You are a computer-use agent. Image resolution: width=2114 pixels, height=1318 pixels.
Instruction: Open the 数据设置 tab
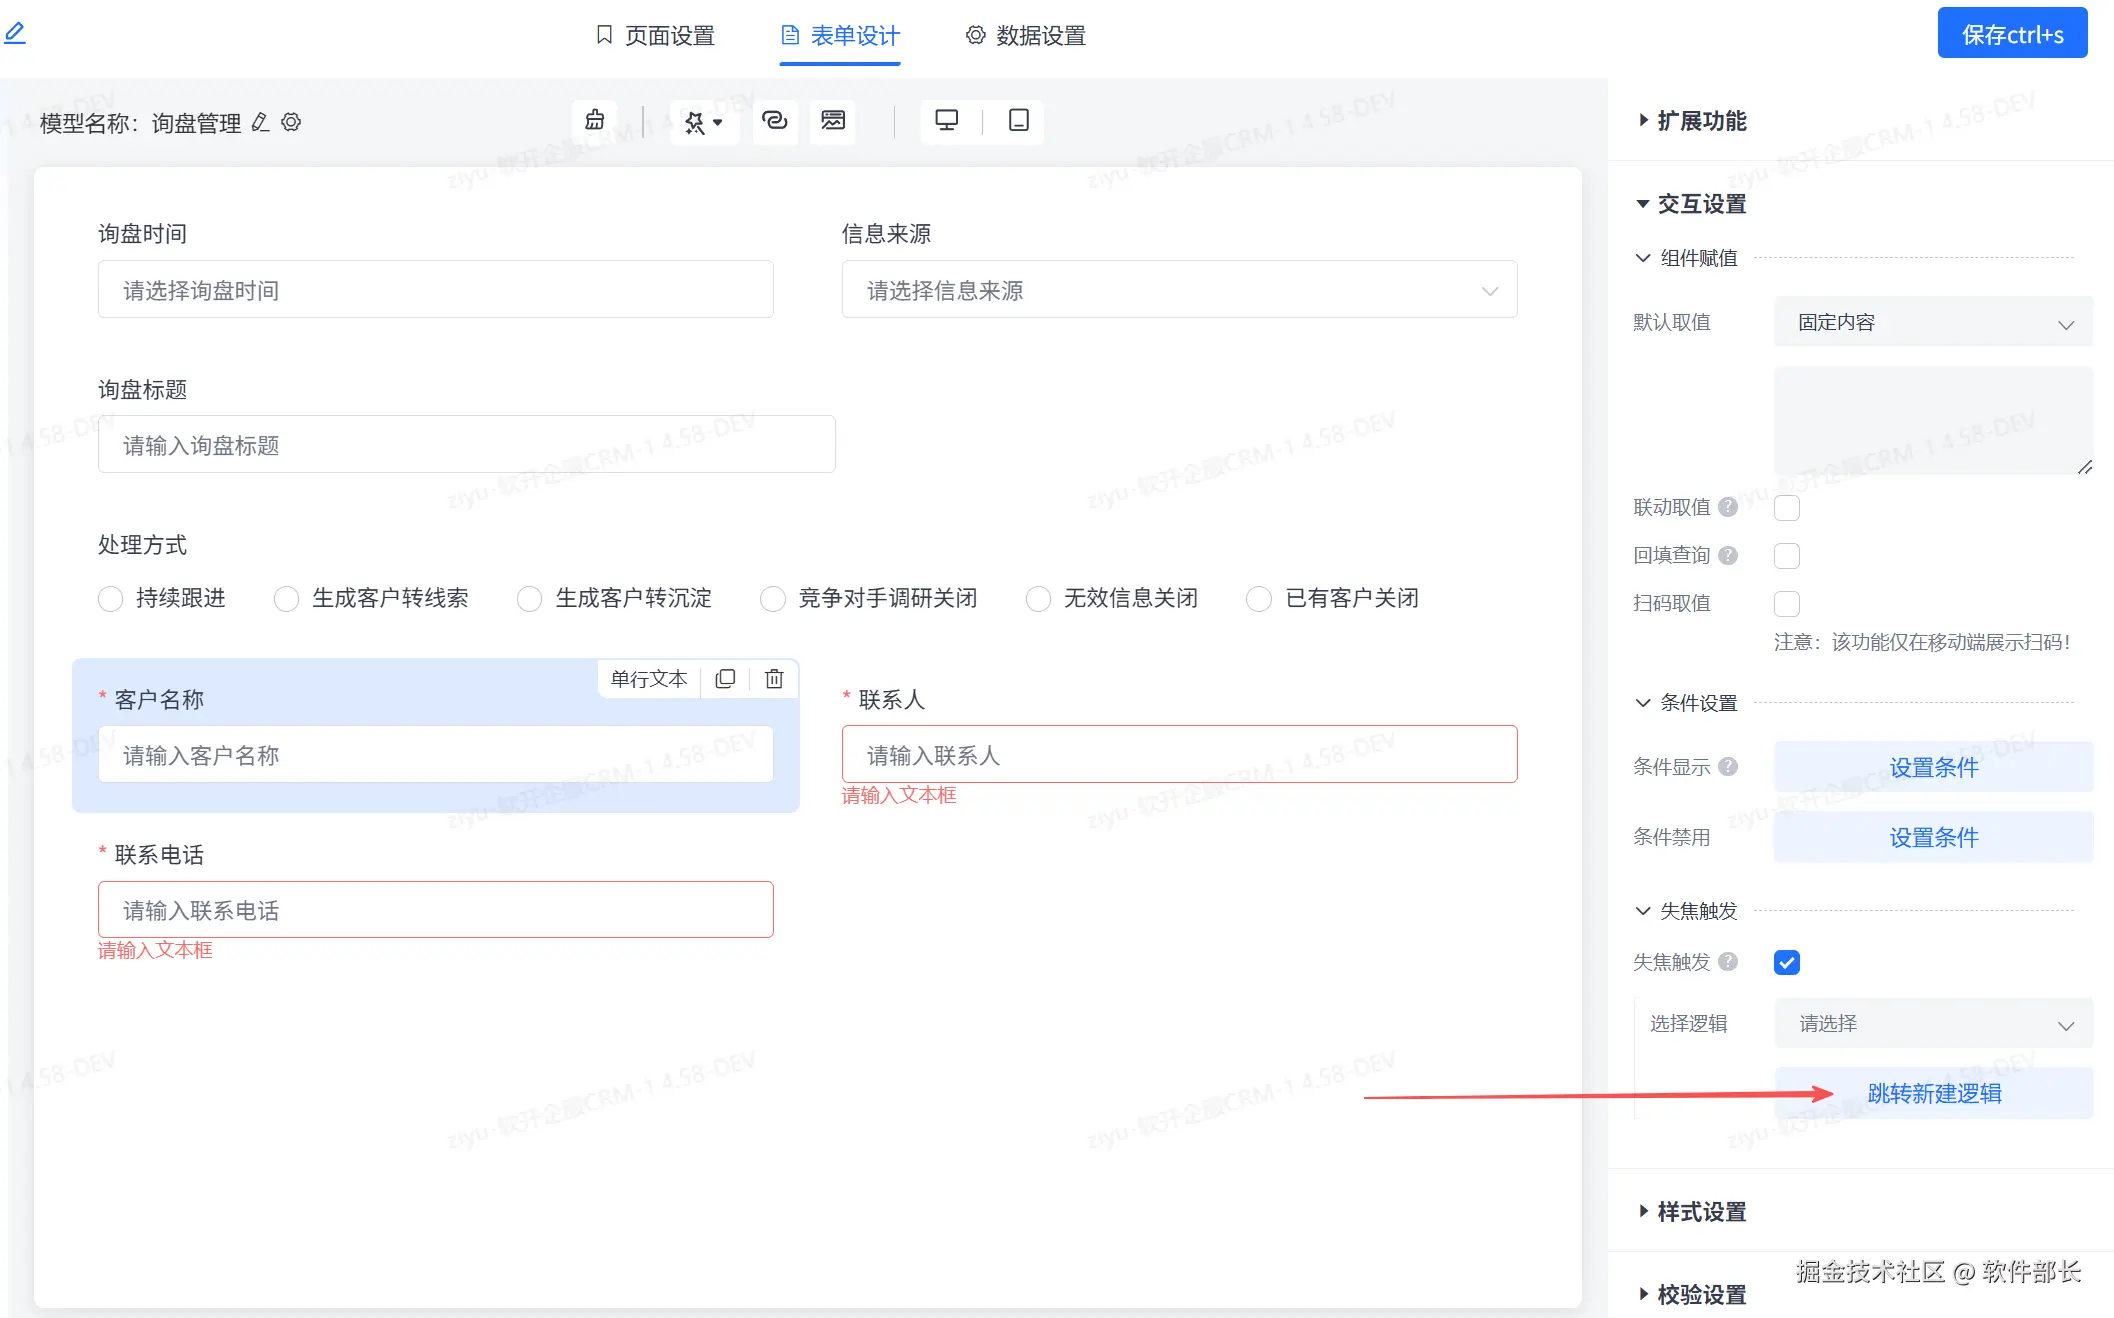pyautogui.click(x=1025, y=36)
